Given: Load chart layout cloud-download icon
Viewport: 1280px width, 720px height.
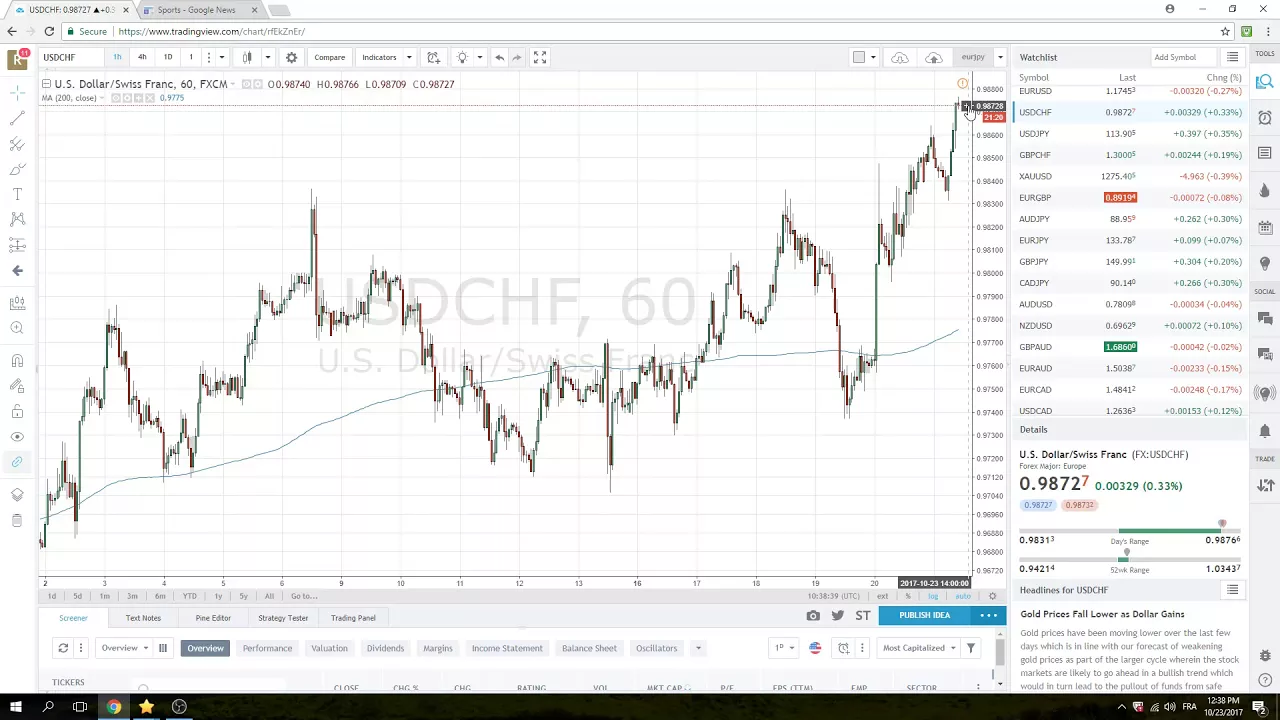Looking at the screenshot, I should click(x=900, y=57).
